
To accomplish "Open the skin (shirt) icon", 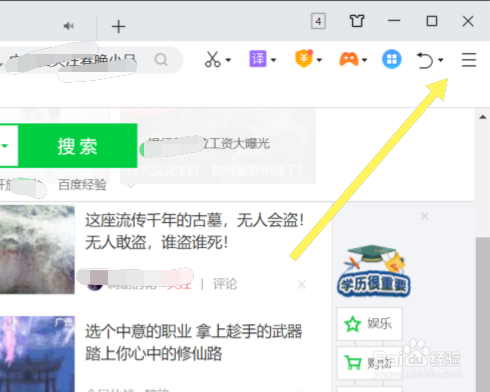I will 357,21.
